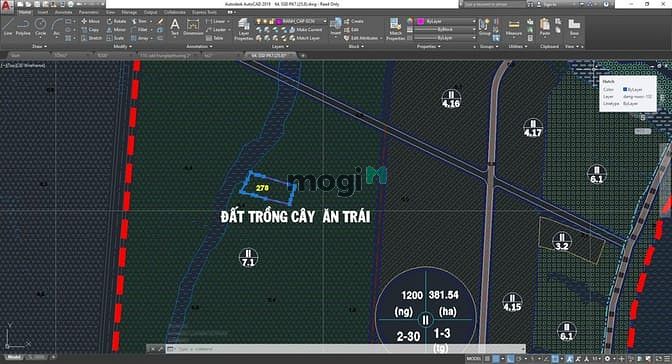Click the Group tool
672x364 pixels.
point(484,27)
